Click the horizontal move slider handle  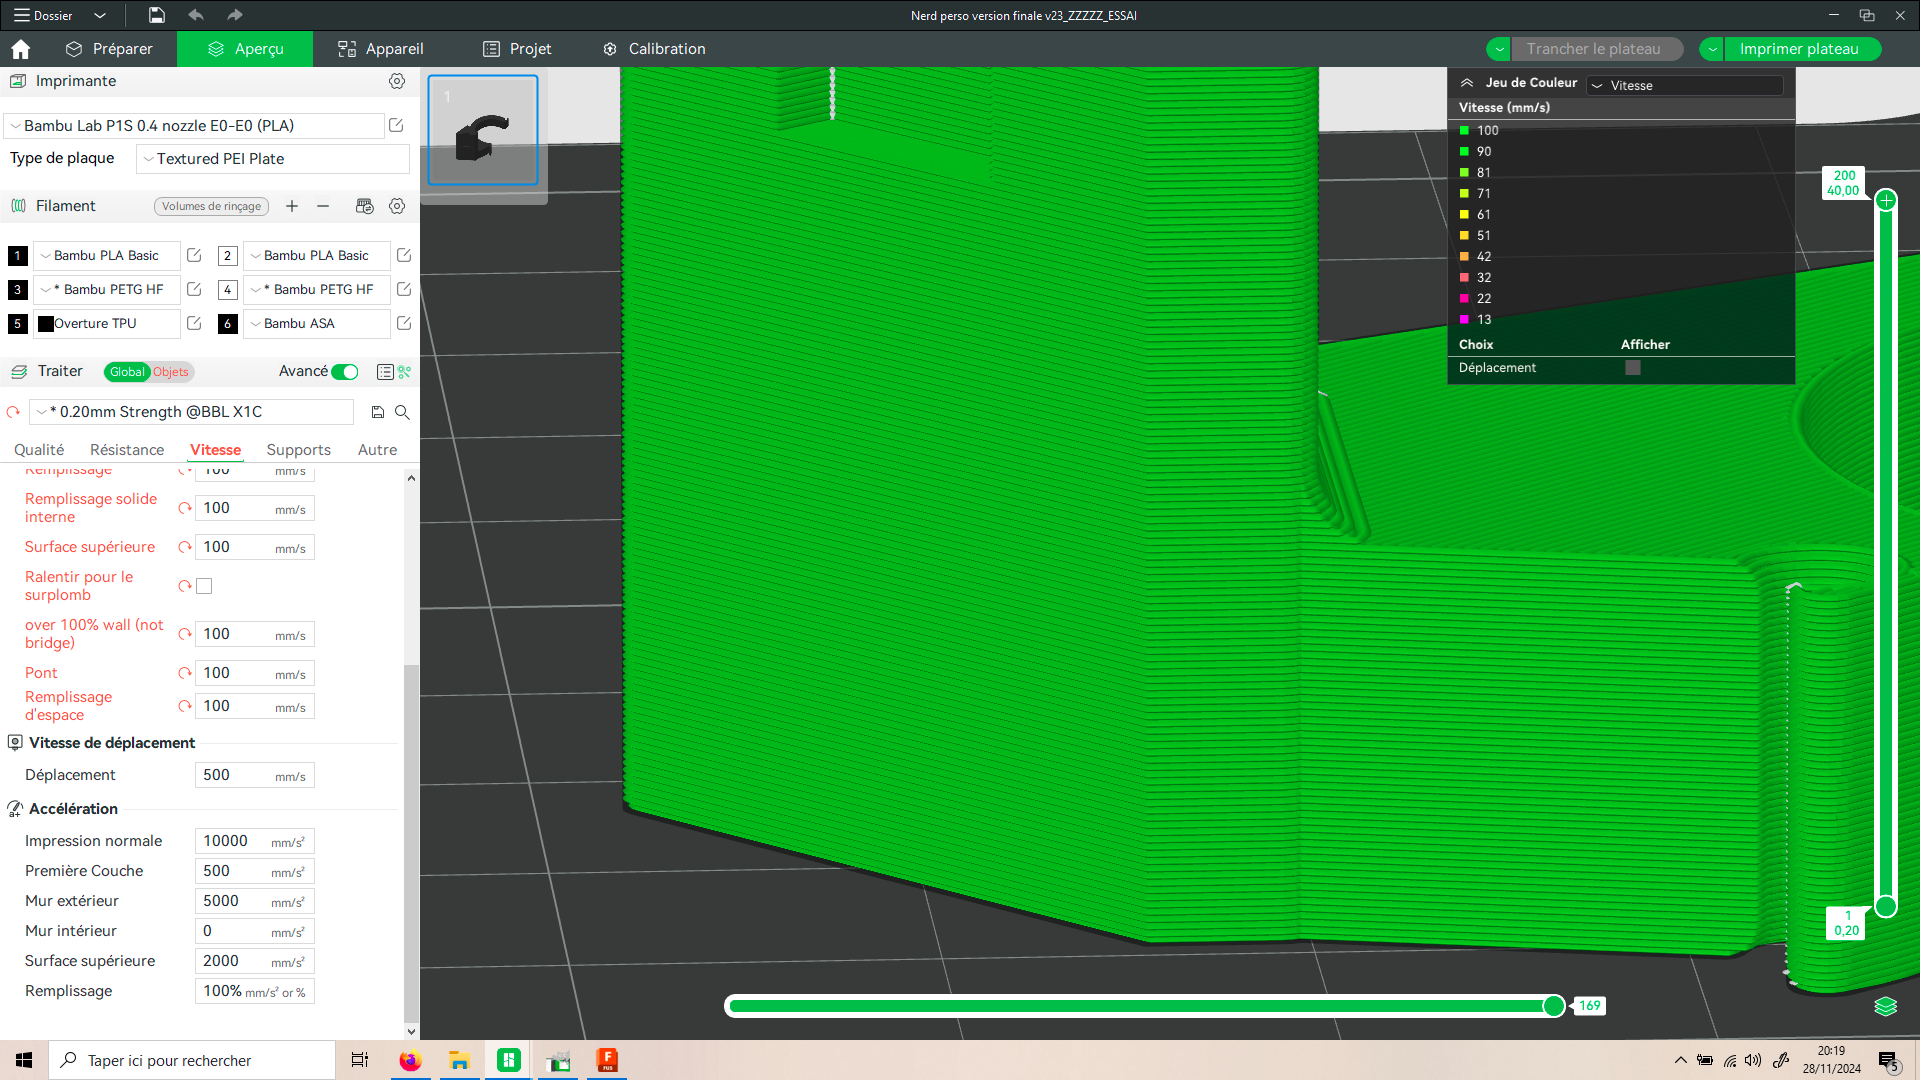[1554, 1006]
